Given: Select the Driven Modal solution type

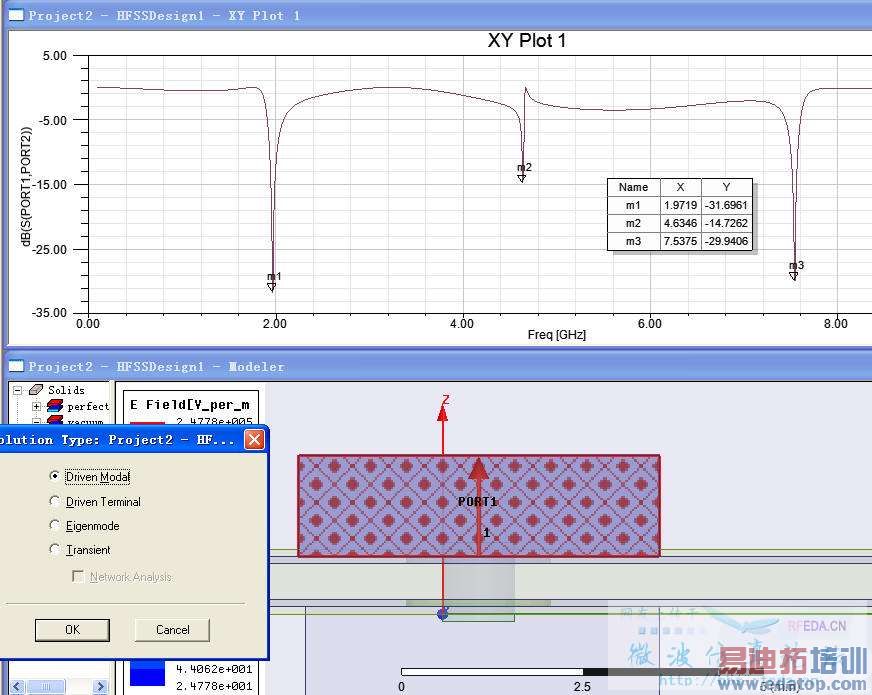Looking at the screenshot, I should (54, 476).
